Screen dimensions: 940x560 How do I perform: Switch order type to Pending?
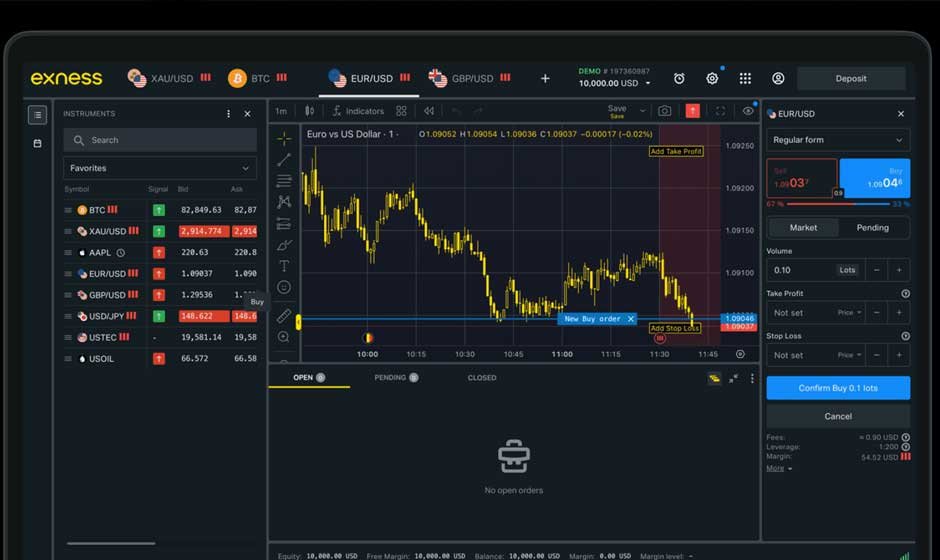point(872,228)
